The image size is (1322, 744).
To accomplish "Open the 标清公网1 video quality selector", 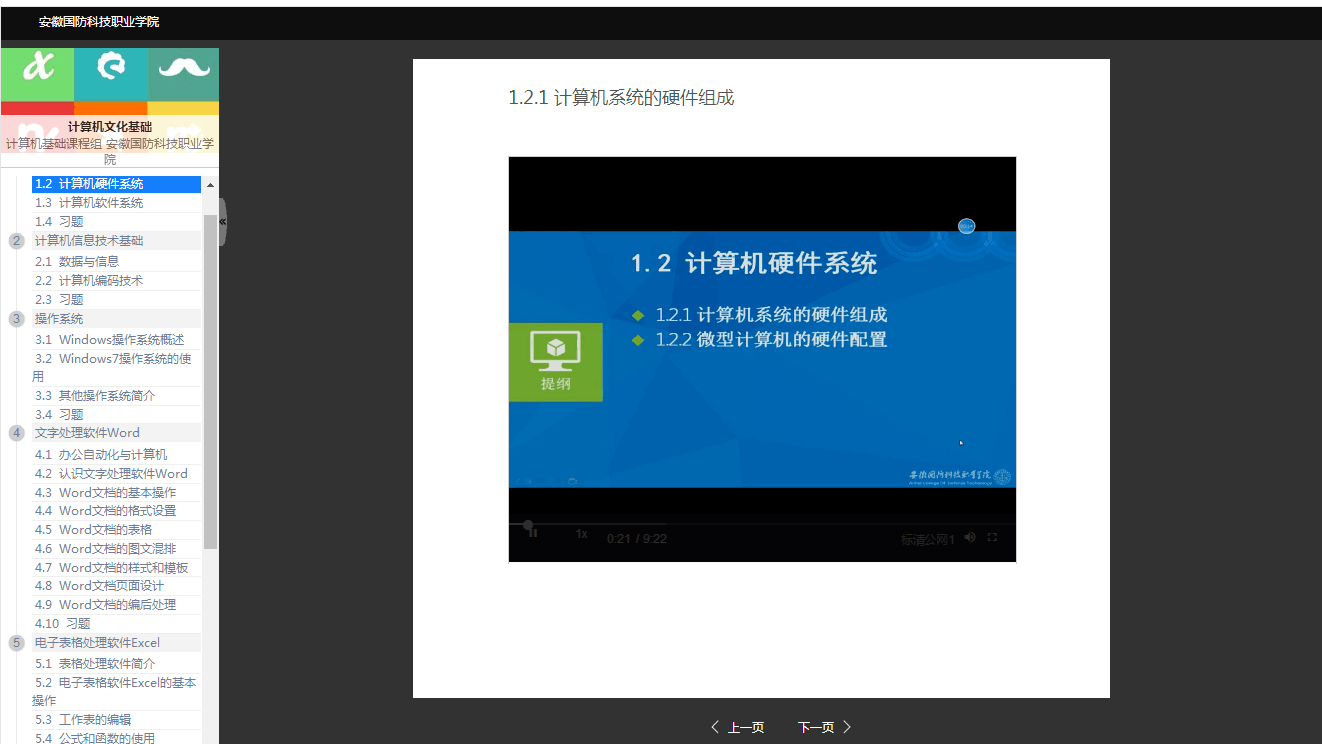I will click(x=927, y=539).
